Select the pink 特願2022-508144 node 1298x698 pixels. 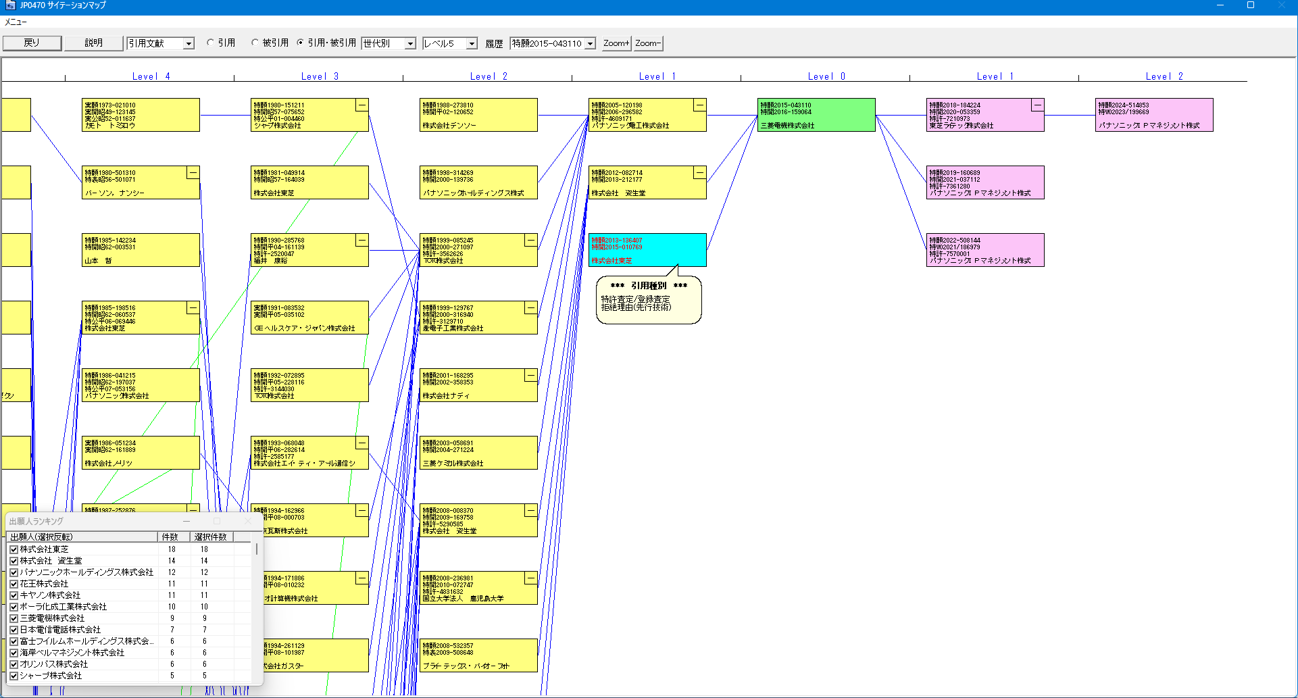tap(985, 250)
